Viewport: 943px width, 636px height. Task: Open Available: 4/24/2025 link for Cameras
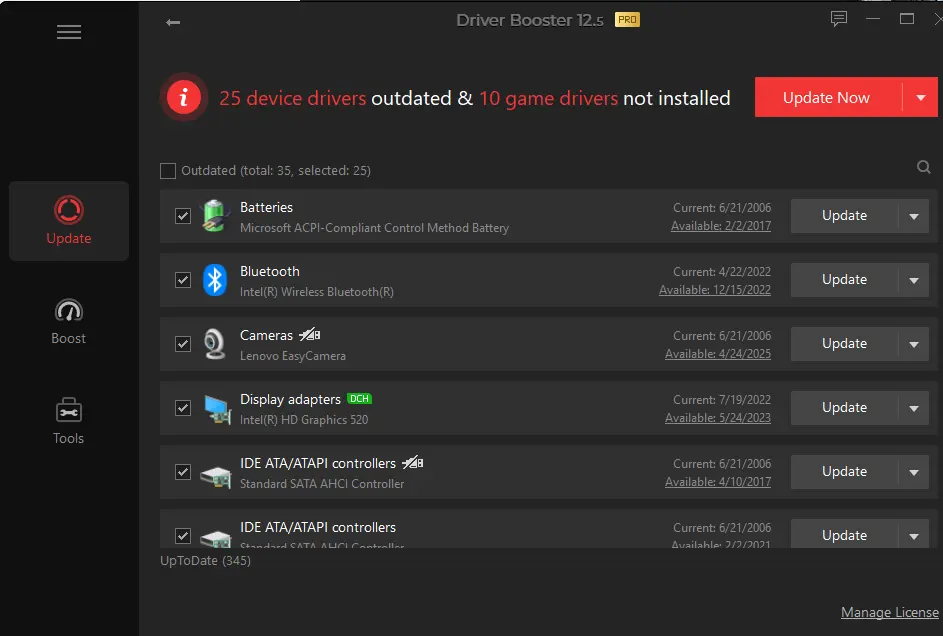tap(717, 354)
